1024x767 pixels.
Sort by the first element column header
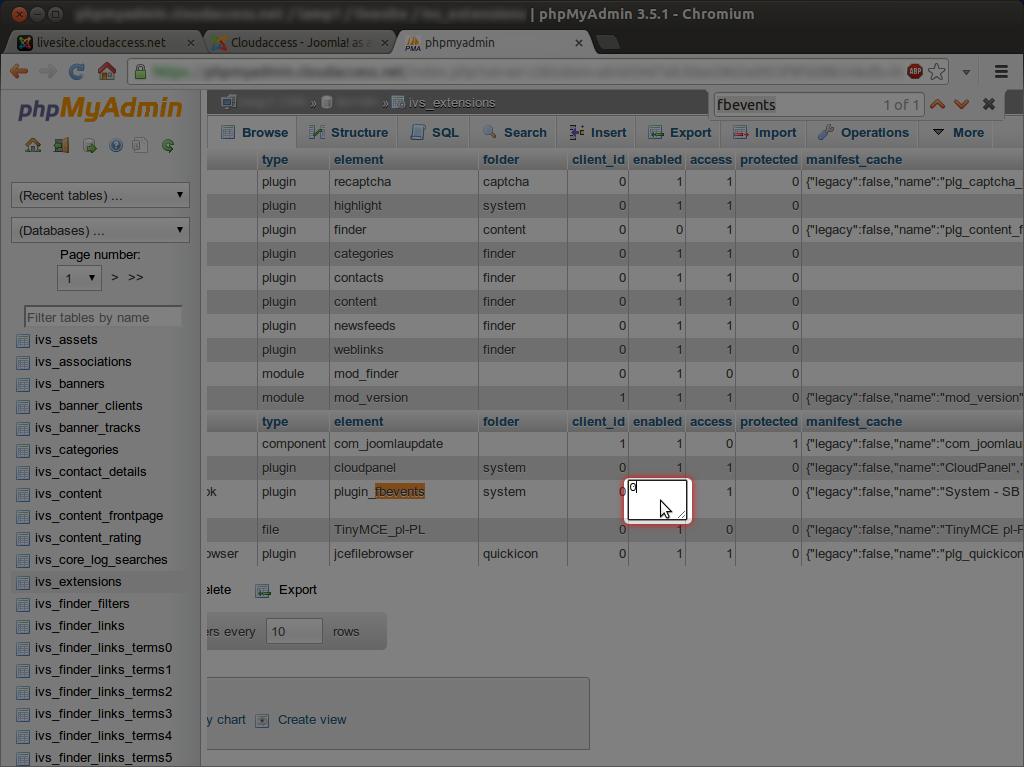click(359, 159)
